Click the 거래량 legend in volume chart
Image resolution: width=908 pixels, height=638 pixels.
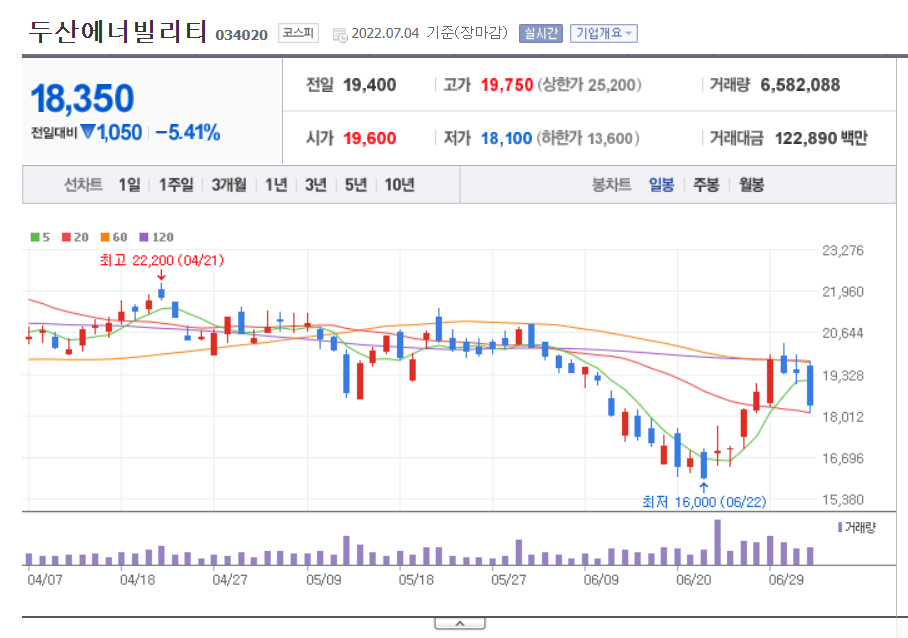(856, 527)
